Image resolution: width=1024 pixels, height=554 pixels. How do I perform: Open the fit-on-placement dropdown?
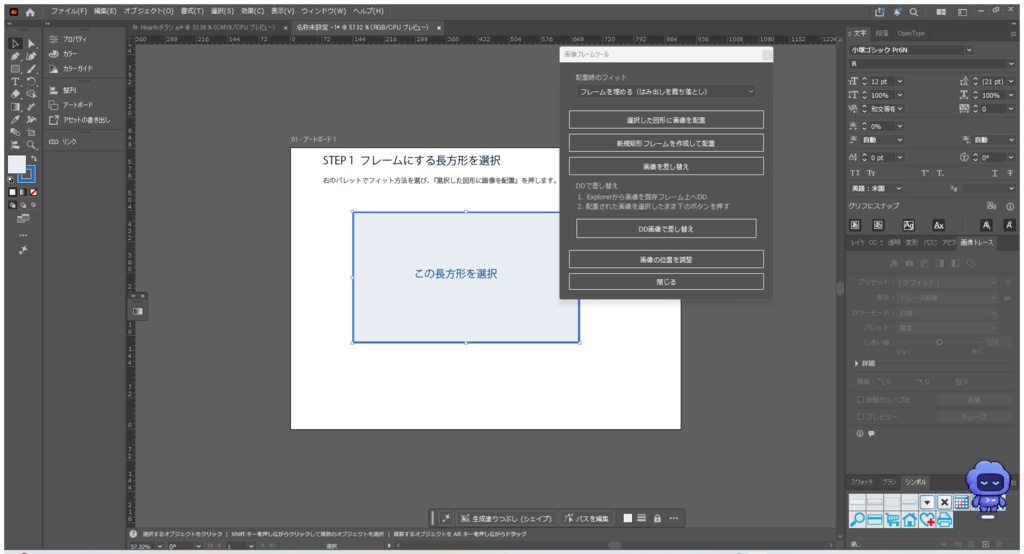(666, 91)
